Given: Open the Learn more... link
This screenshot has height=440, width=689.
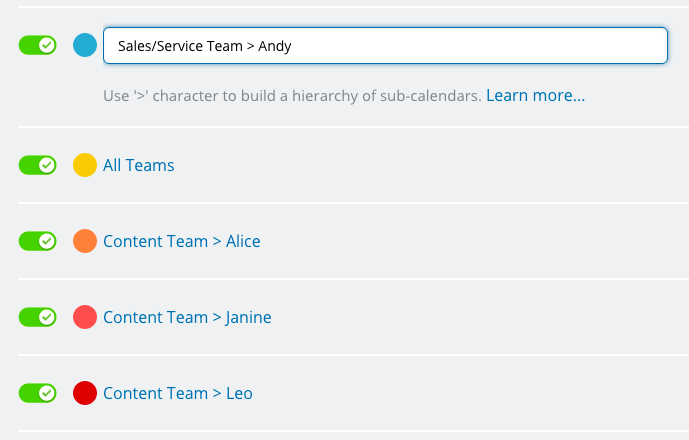Looking at the screenshot, I should pos(535,95).
